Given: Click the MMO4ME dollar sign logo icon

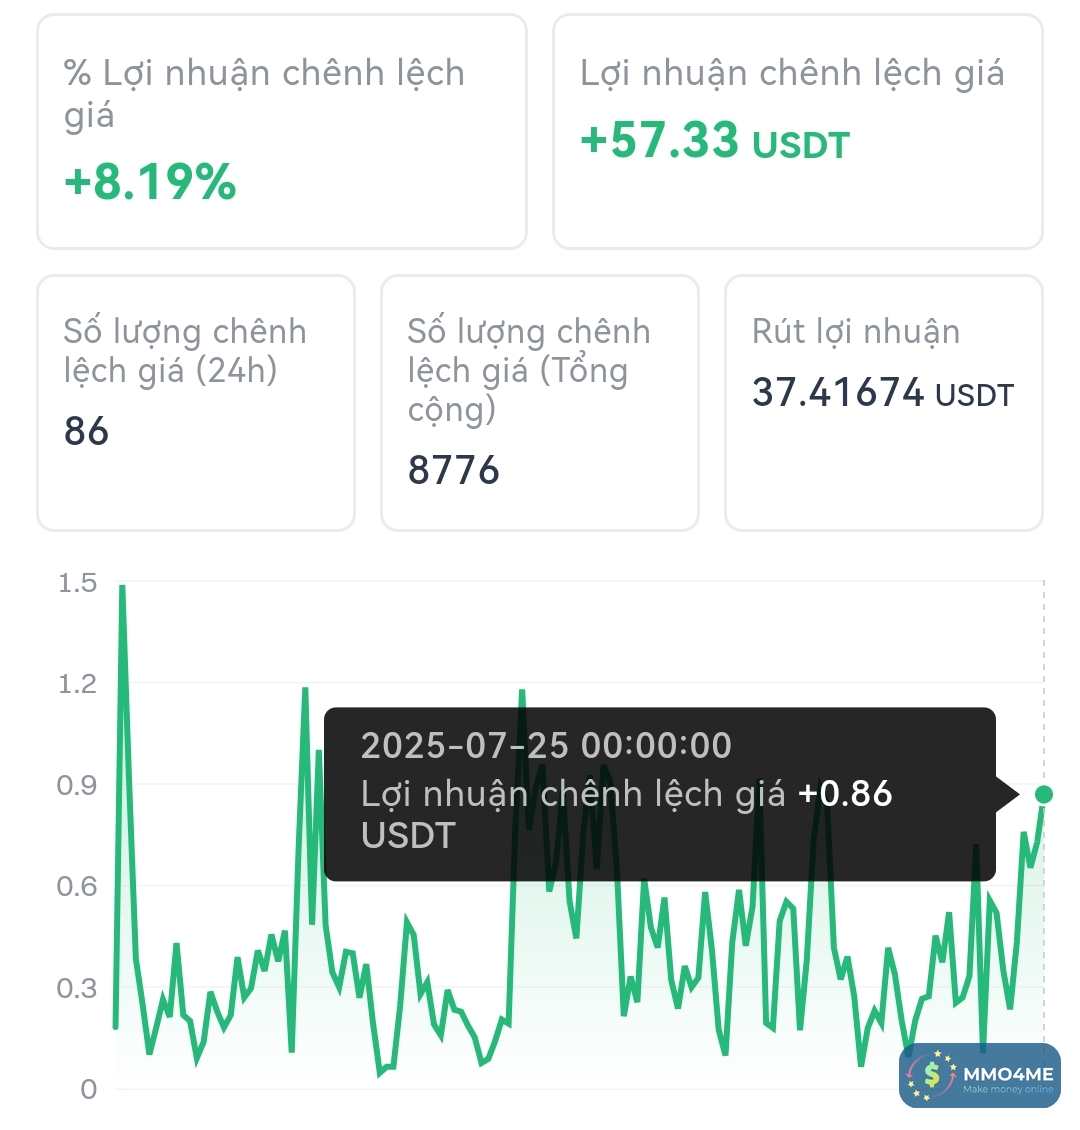Looking at the screenshot, I should [932, 1075].
